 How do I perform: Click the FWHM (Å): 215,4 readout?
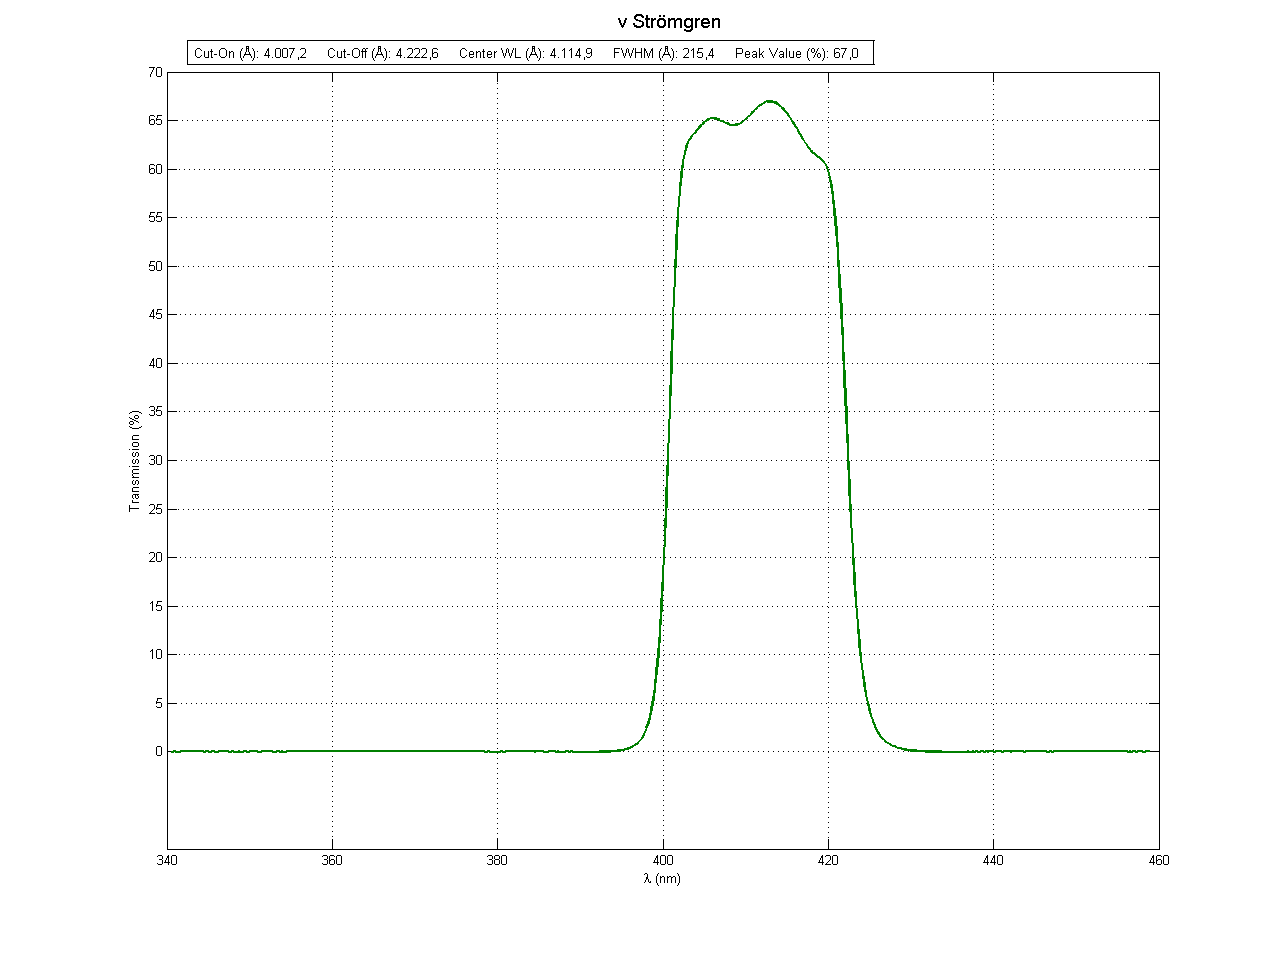pyautogui.click(x=664, y=53)
